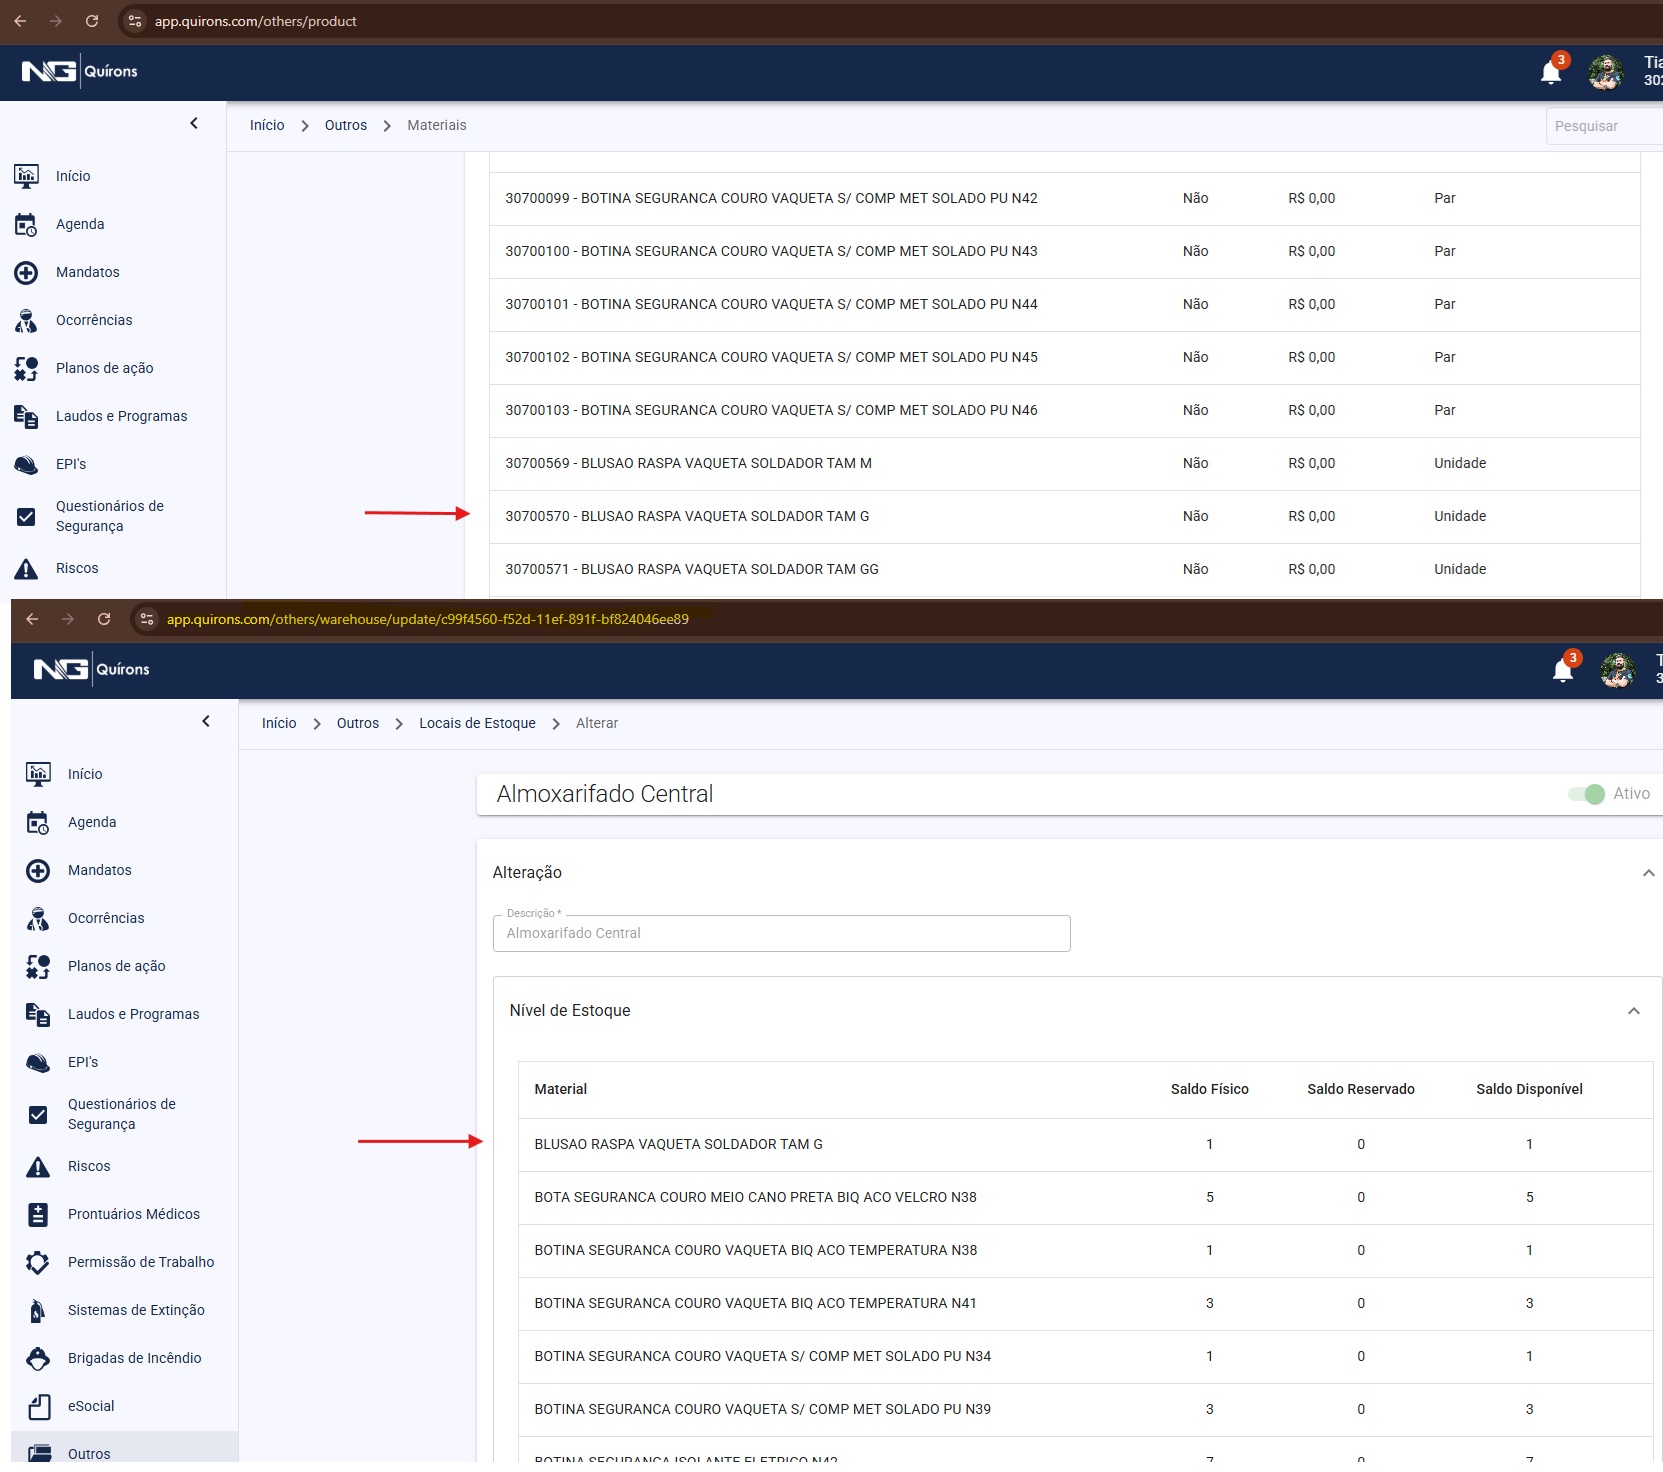Open Questionários de Segurança in the top window

click(x=110, y=516)
